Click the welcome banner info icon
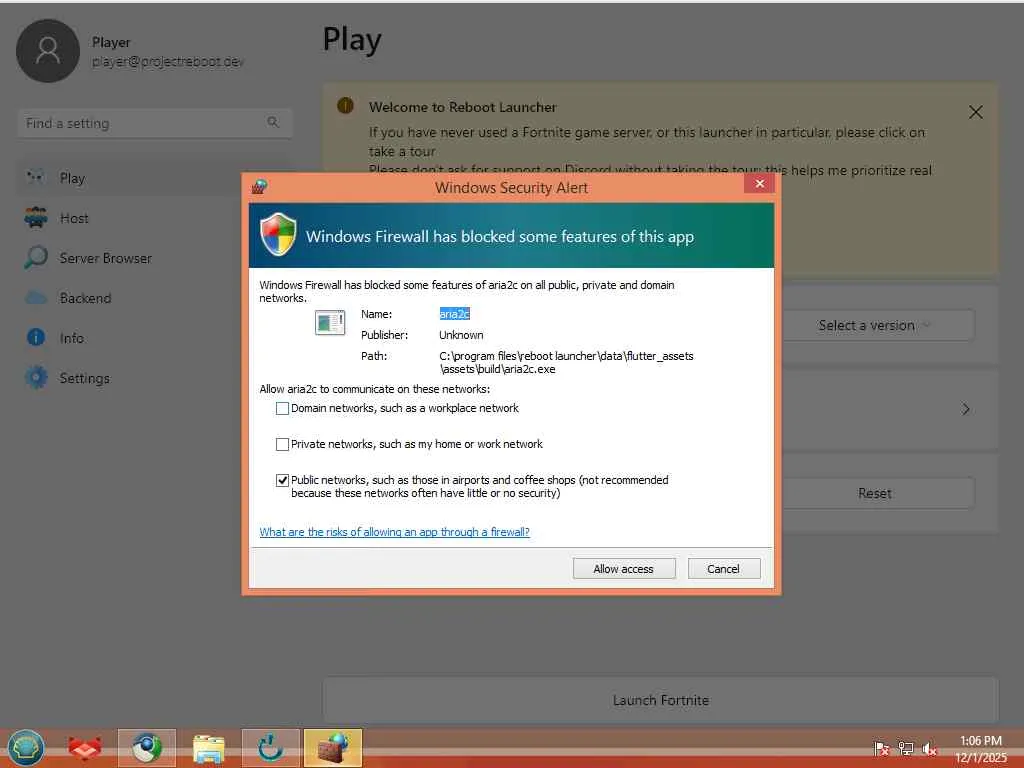This screenshot has width=1024, height=768. pyautogui.click(x=345, y=105)
